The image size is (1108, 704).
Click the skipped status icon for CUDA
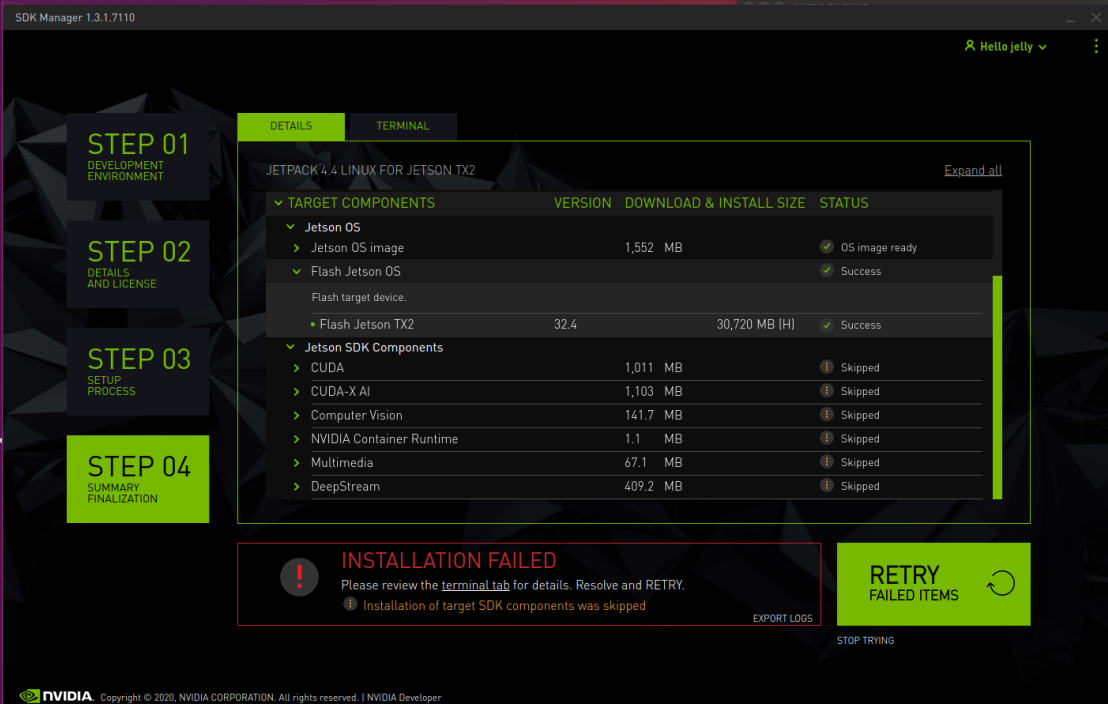tap(826, 367)
